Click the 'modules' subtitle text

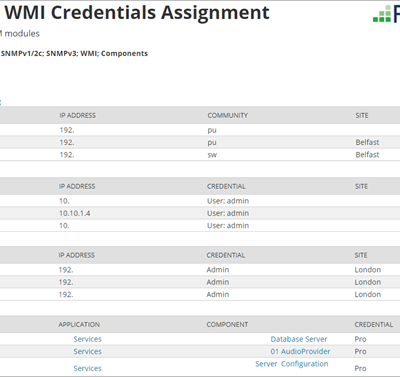22,34
